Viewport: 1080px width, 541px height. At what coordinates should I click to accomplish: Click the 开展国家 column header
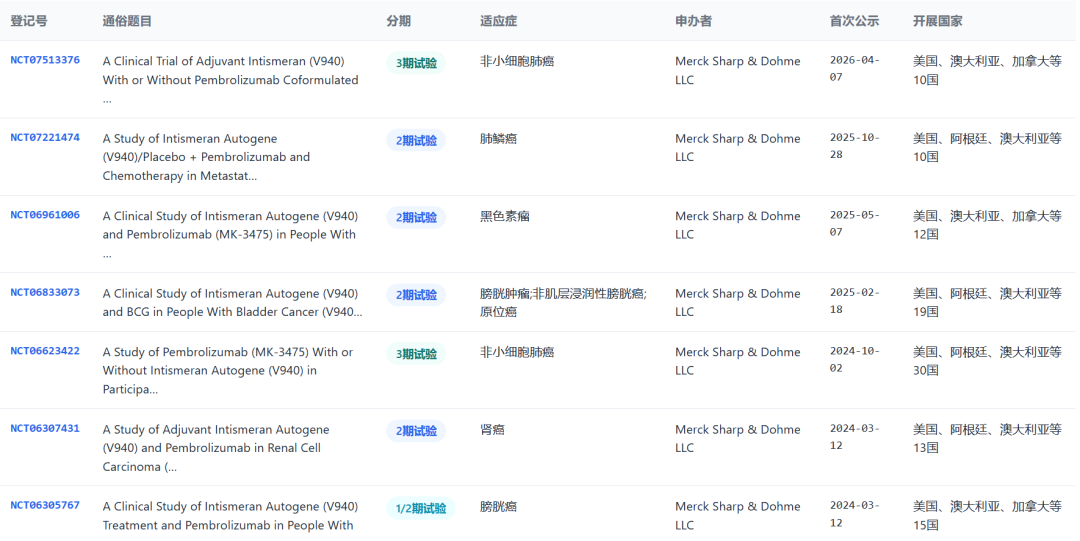937,21
